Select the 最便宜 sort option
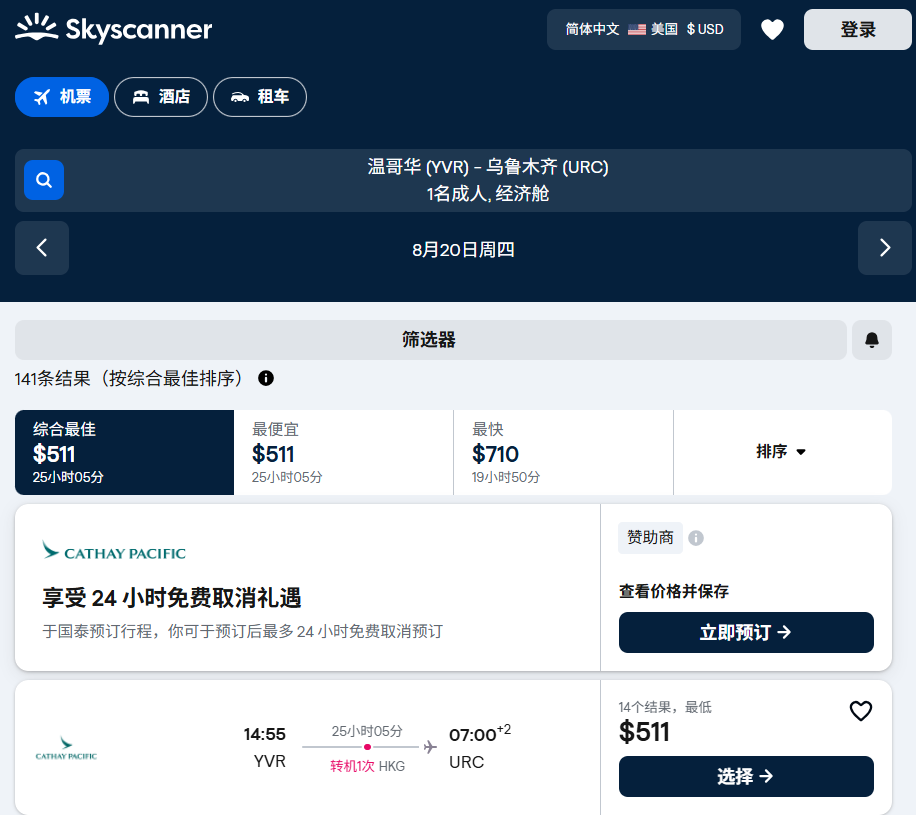The height and width of the screenshot is (815, 916). click(343, 452)
